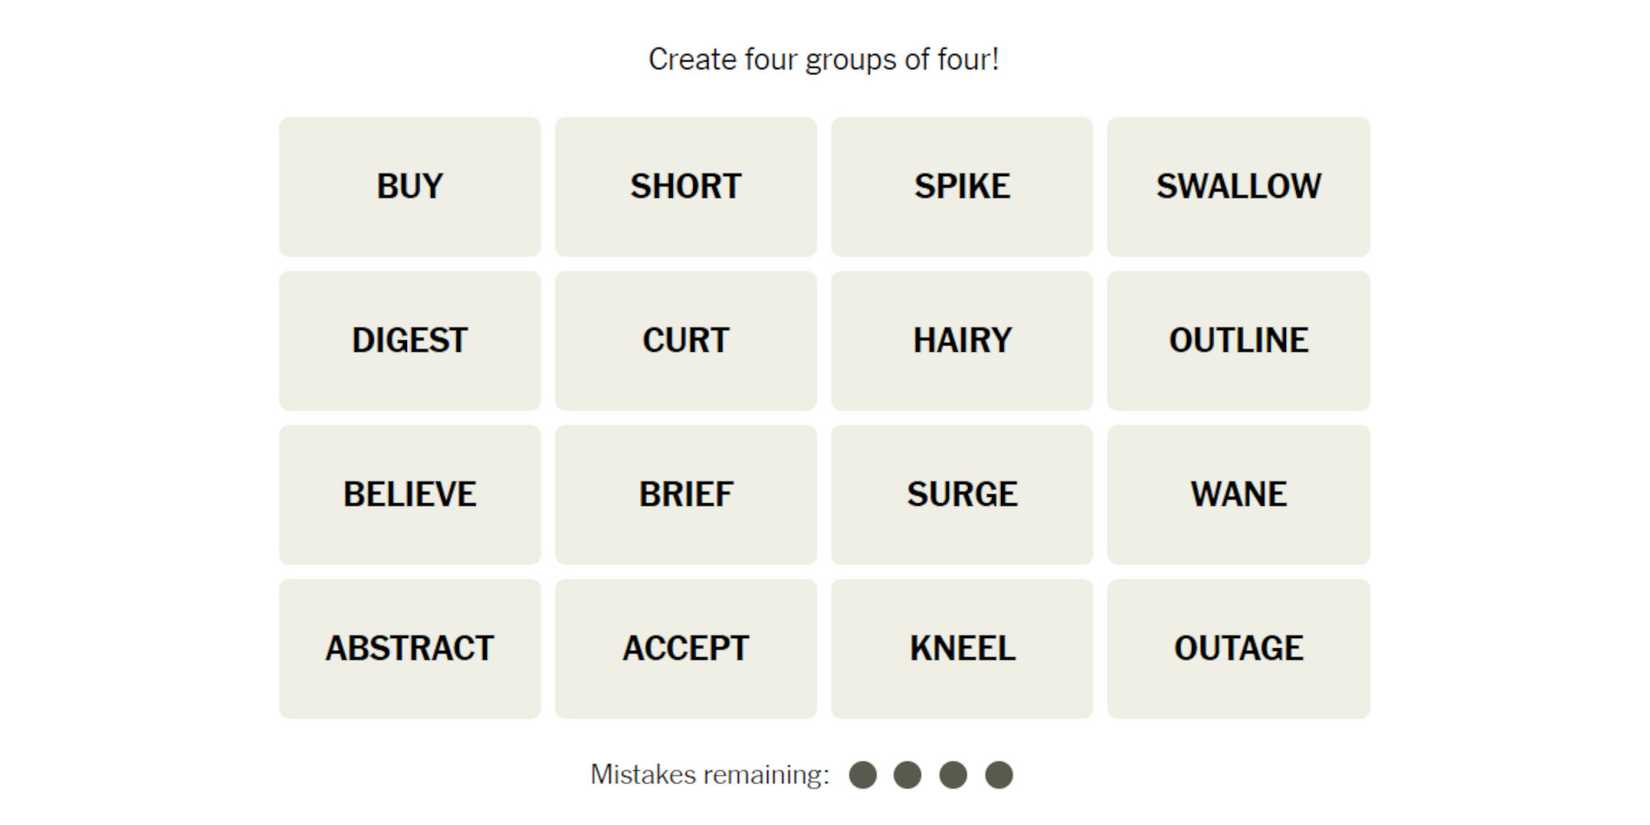The width and height of the screenshot is (1650, 825).
Task: Select the SWALLOW tile
Action: click(1238, 187)
